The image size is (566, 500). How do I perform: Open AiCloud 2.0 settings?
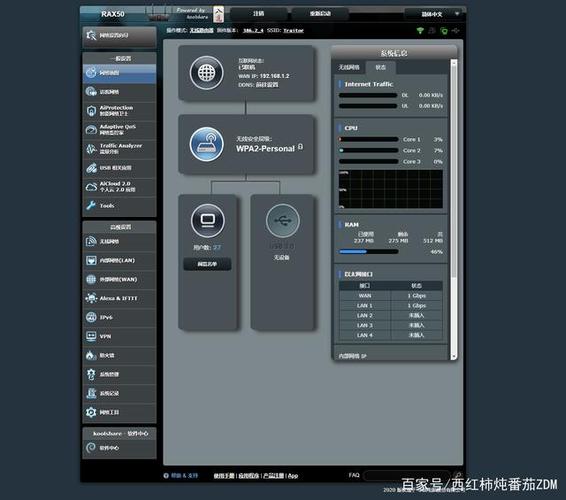tap(119, 187)
